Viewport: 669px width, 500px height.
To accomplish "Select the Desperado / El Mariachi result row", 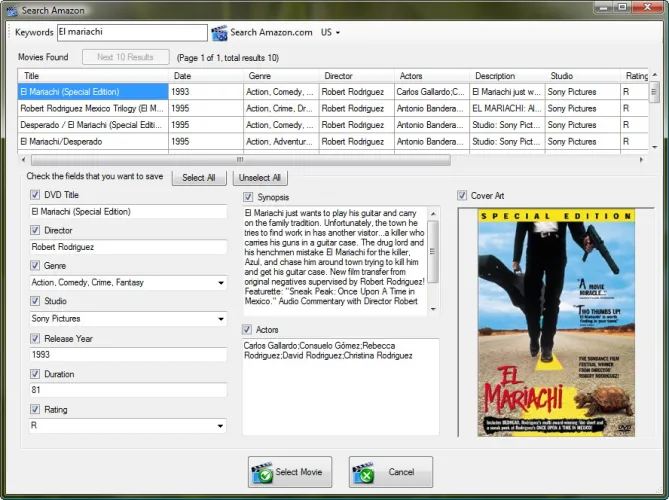I will pyautogui.click(x=92, y=125).
